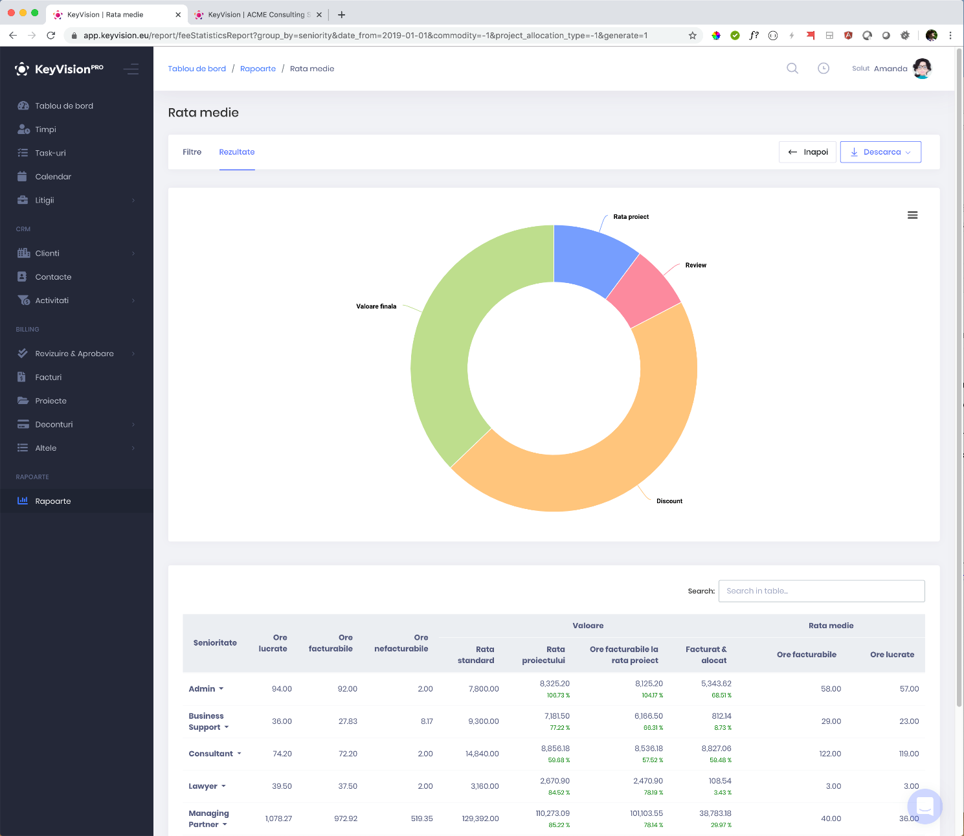Screen dimensions: 964x836
Task: Switch to the Filtre tab
Action: pos(192,152)
